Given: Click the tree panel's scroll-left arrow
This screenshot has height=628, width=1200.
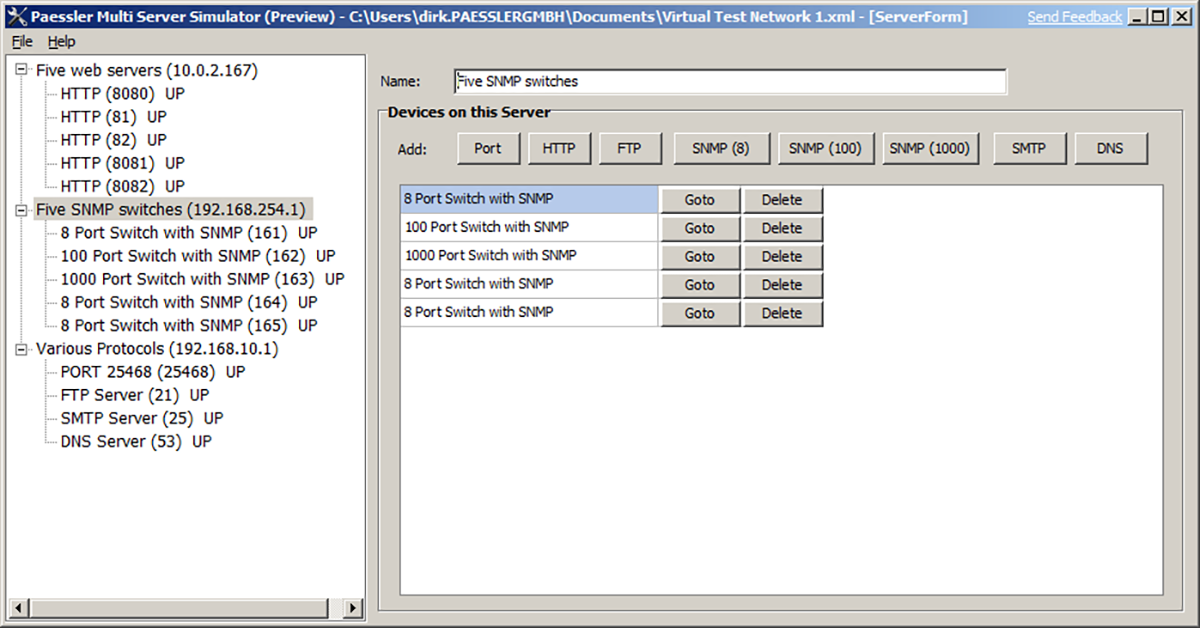Looking at the screenshot, I should tap(18, 608).
